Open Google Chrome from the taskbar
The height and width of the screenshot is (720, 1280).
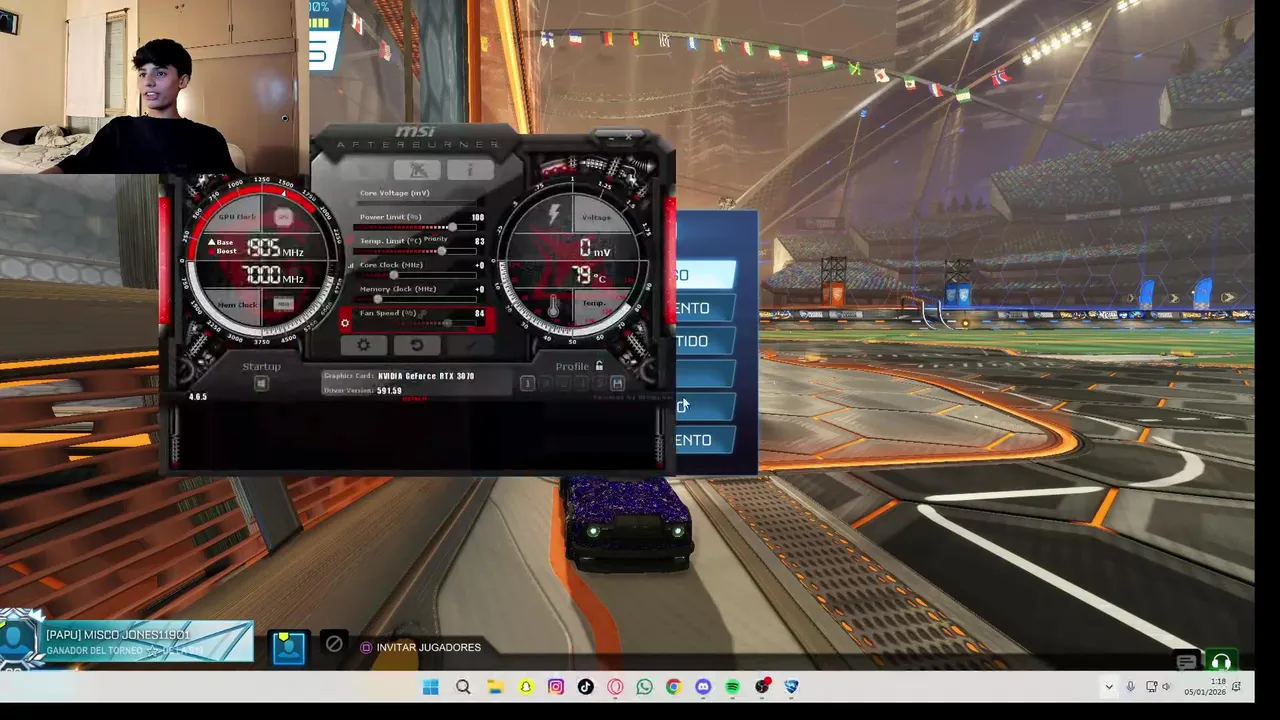pyautogui.click(x=673, y=687)
